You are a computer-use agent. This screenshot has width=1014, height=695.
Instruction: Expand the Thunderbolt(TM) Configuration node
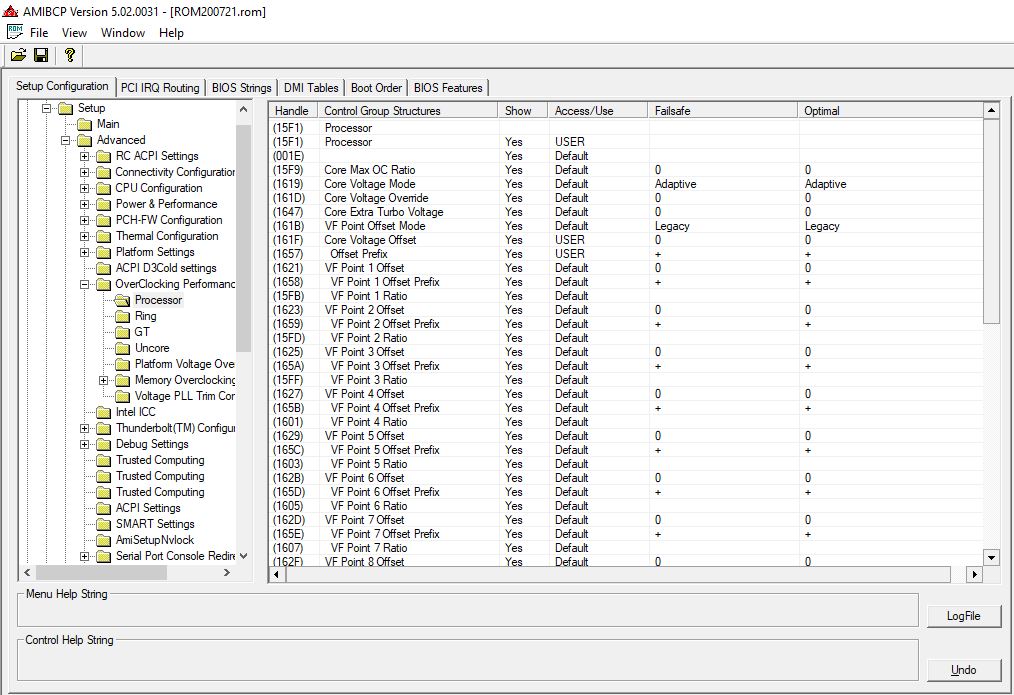(x=85, y=429)
